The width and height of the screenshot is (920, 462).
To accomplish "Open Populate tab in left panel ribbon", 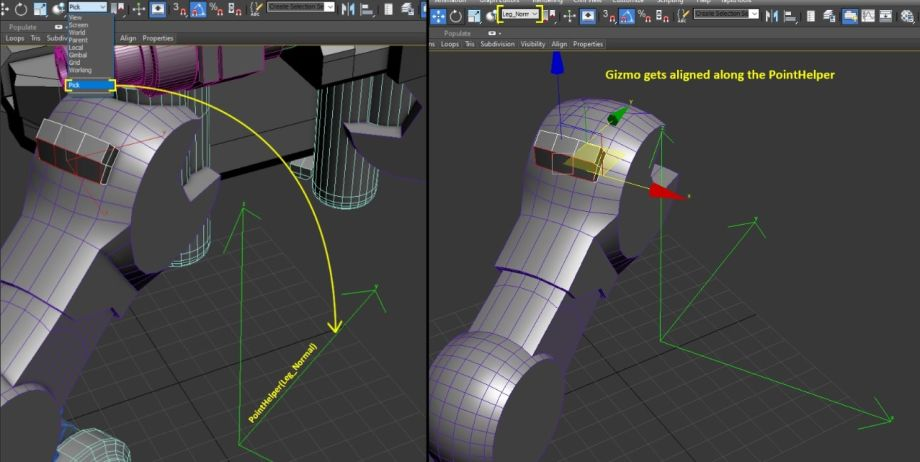I will pyautogui.click(x=22, y=27).
